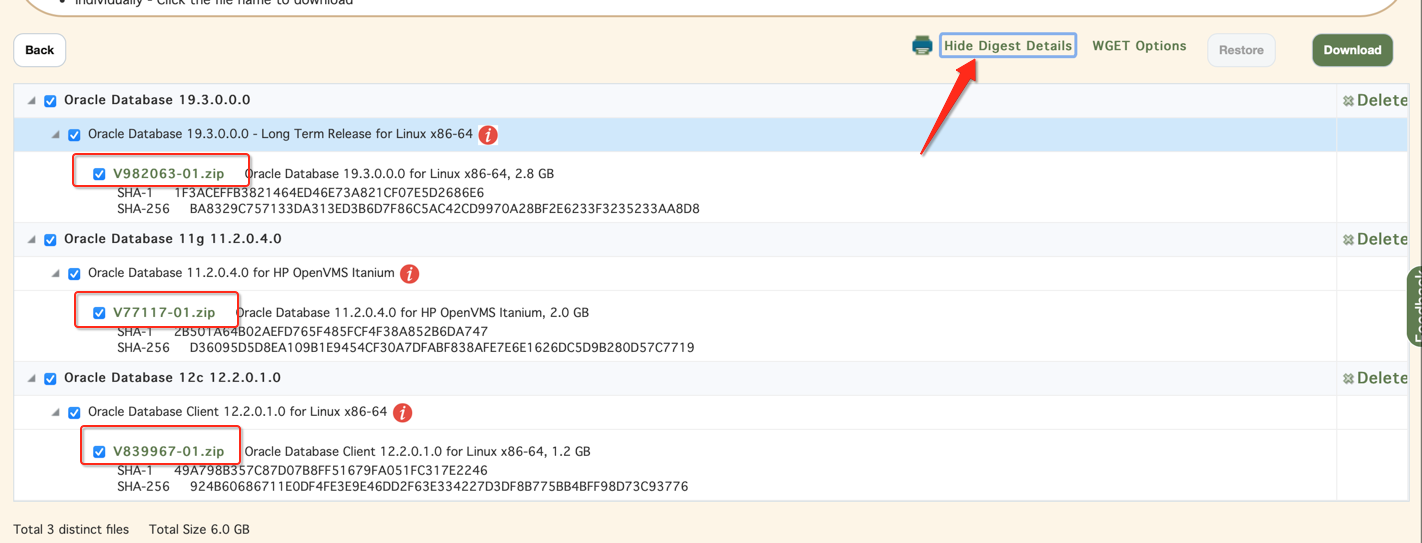Image resolution: width=1422 pixels, height=543 pixels.
Task: Collapse Long Term Release for Linux x86-64 node
Action: pos(55,135)
